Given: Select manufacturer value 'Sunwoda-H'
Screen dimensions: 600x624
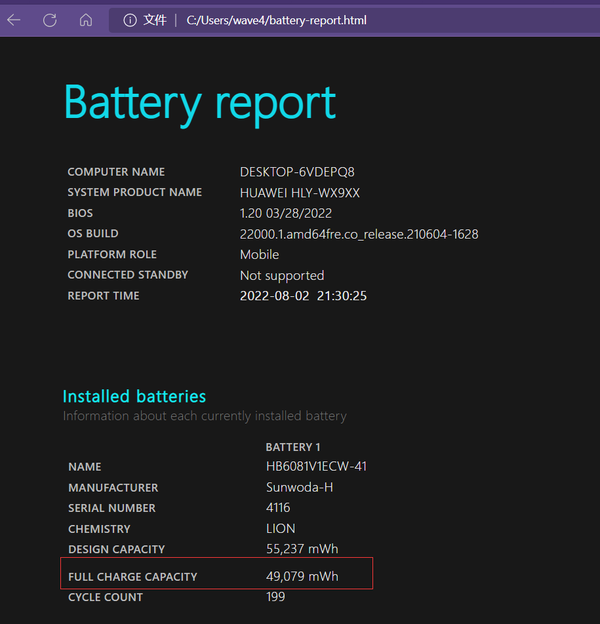Looking at the screenshot, I should click(x=300, y=487).
